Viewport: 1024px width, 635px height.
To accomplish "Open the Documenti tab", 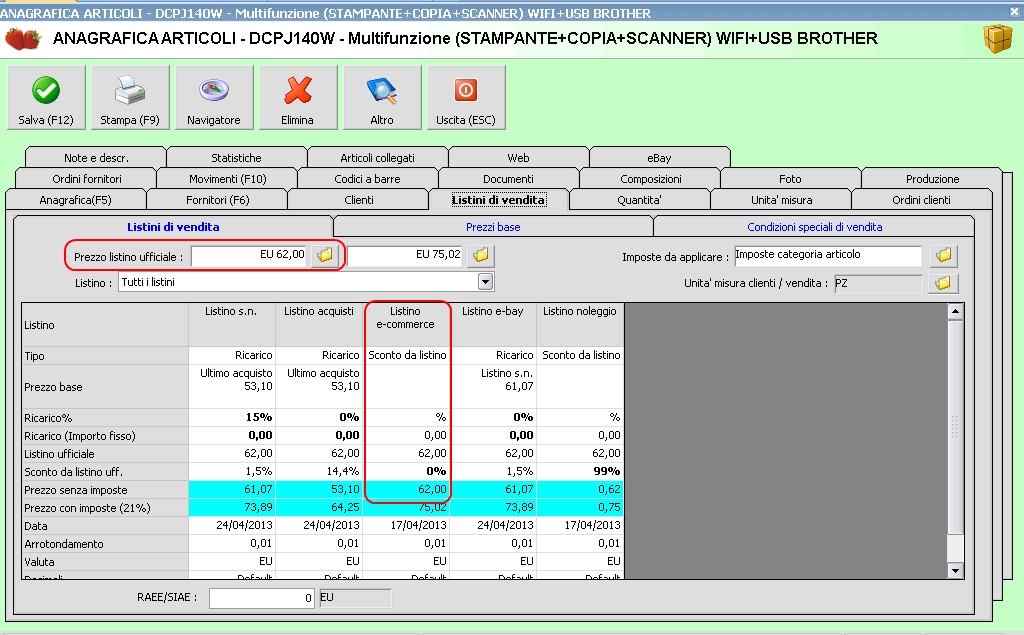I will click(x=509, y=178).
